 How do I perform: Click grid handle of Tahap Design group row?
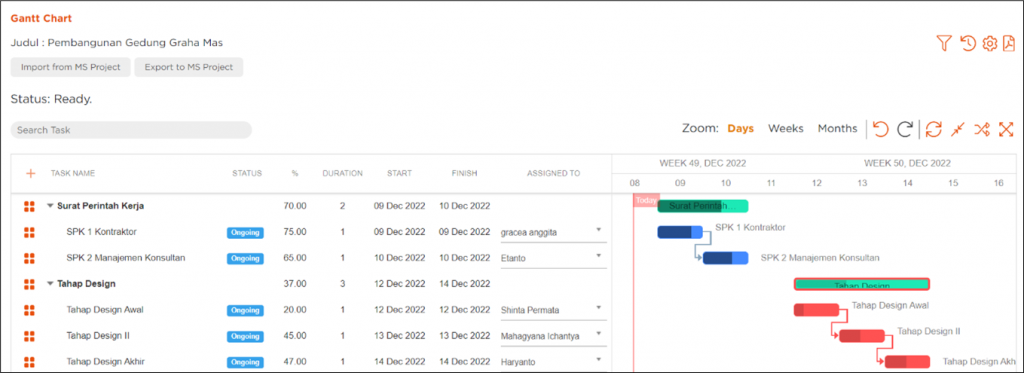(29, 284)
